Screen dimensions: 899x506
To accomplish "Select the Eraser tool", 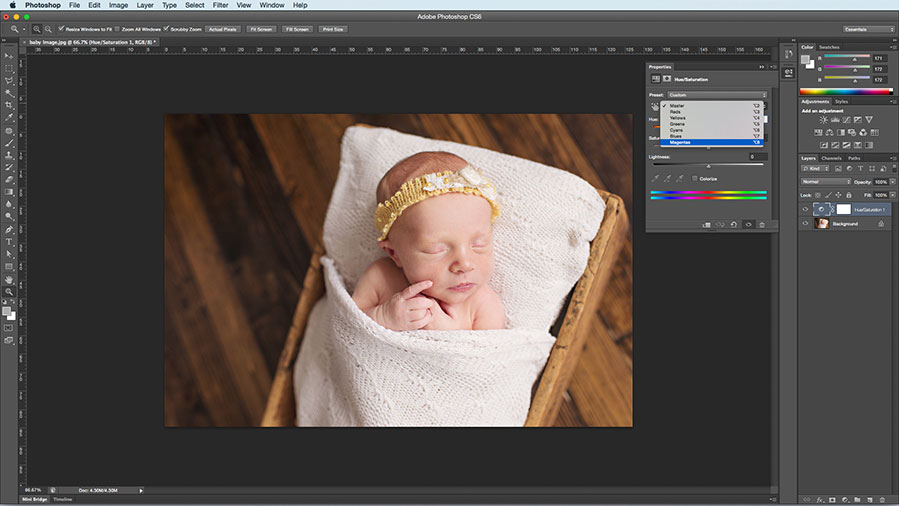I will click(x=9, y=180).
